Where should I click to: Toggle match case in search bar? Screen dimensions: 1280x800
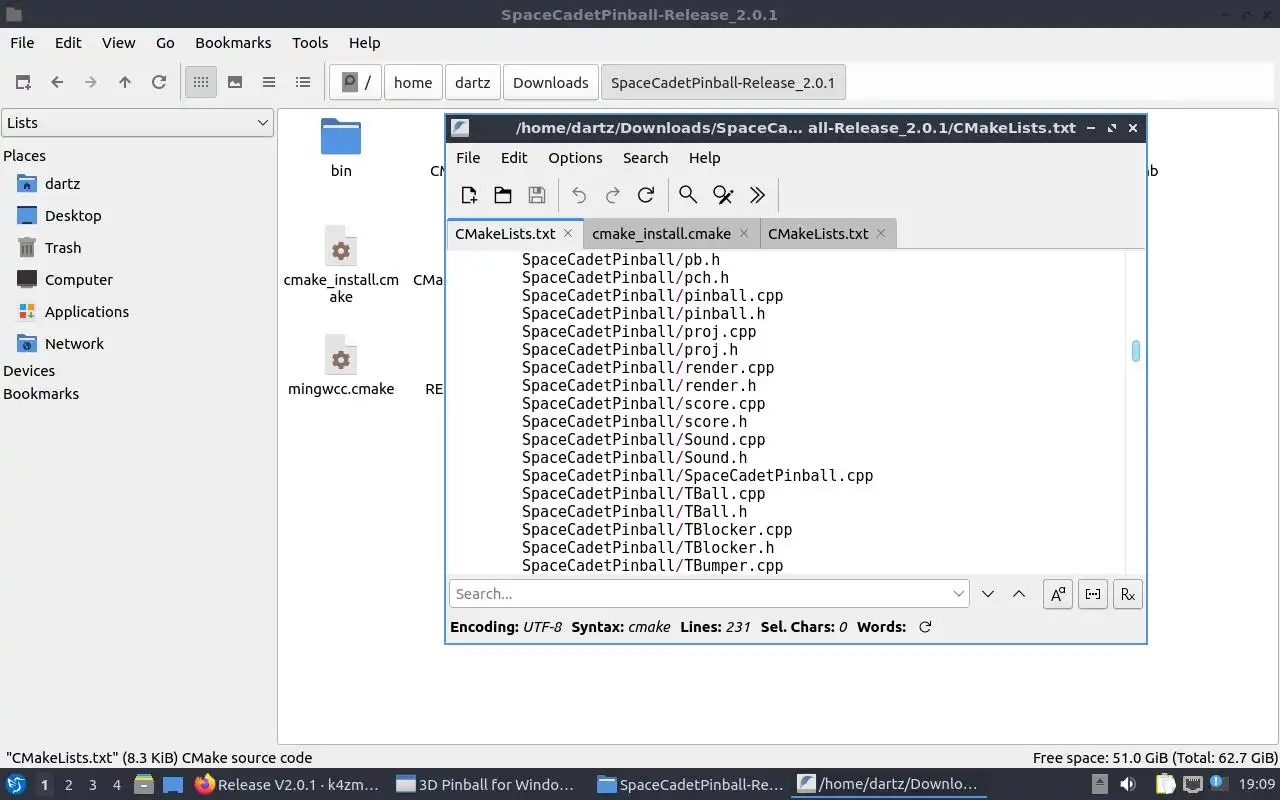click(1057, 594)
